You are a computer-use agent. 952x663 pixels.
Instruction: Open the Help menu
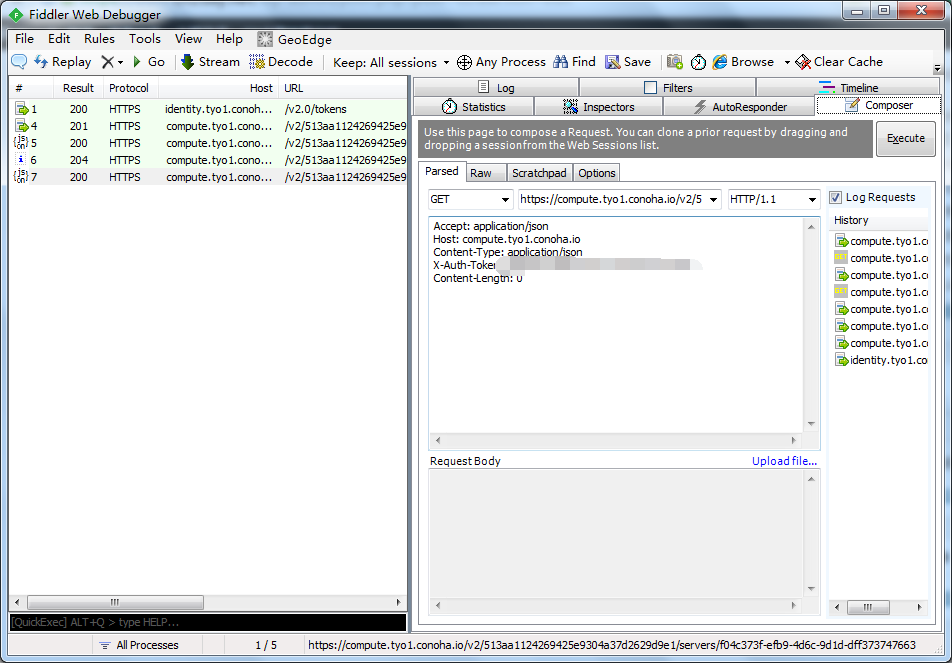click(x=229, y=39)
